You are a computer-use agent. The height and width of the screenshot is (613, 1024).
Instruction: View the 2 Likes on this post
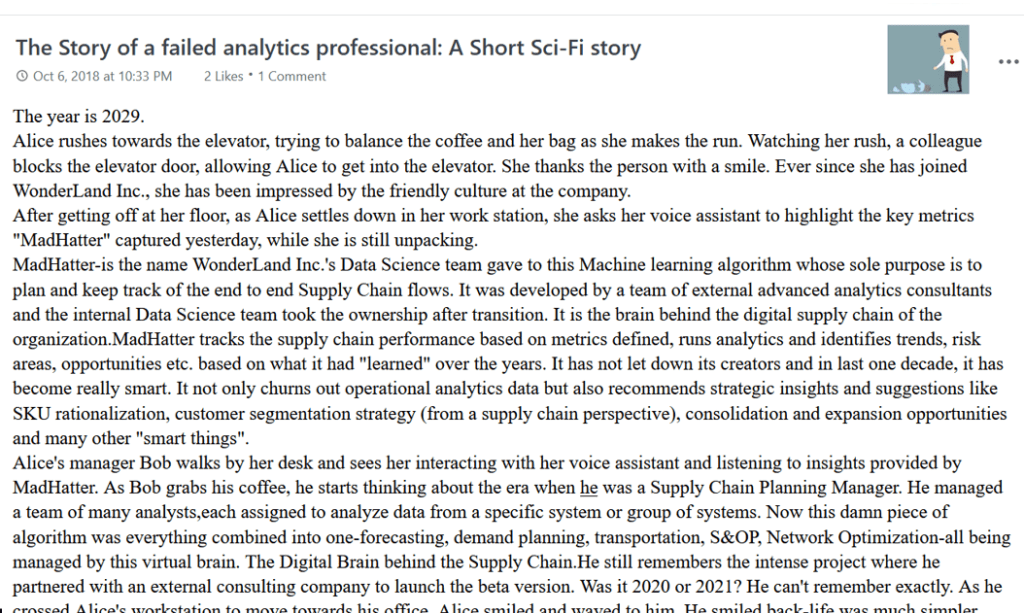(x=223, y=76)
